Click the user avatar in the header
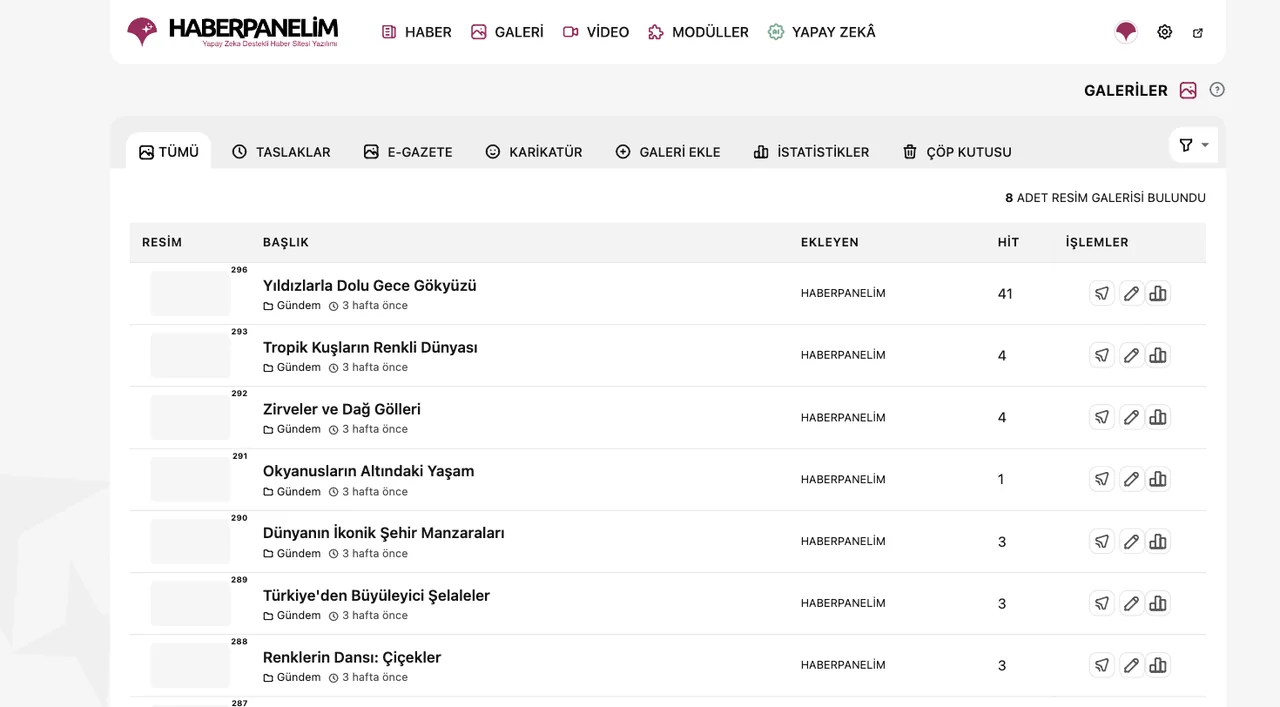Viewport: 1280px width, 707px height. pos(1126,32)
